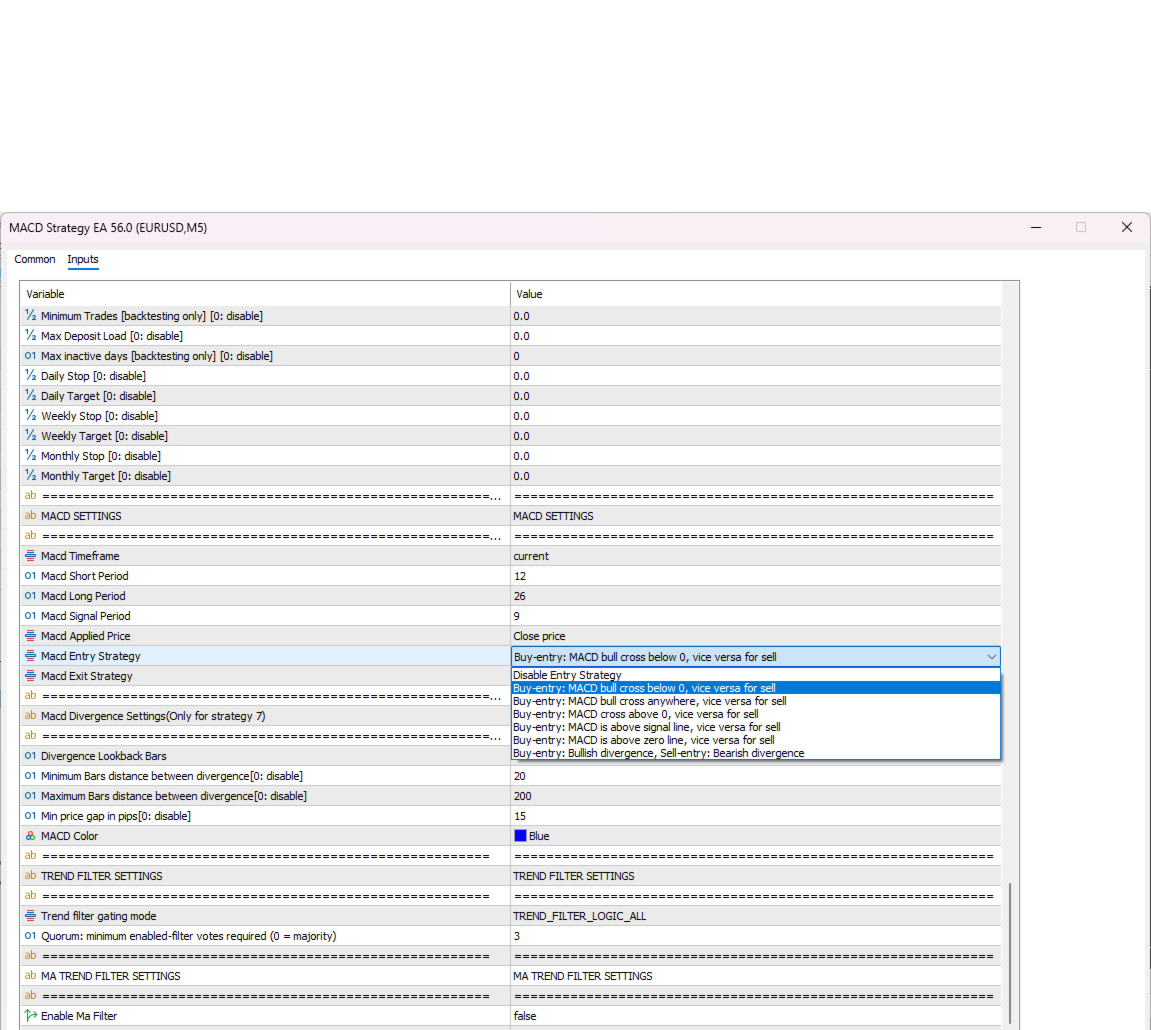Screen dimensions: 1151x1030
Task: Click the Macd Short Period integer icon
Action: [x=30, y=576]
